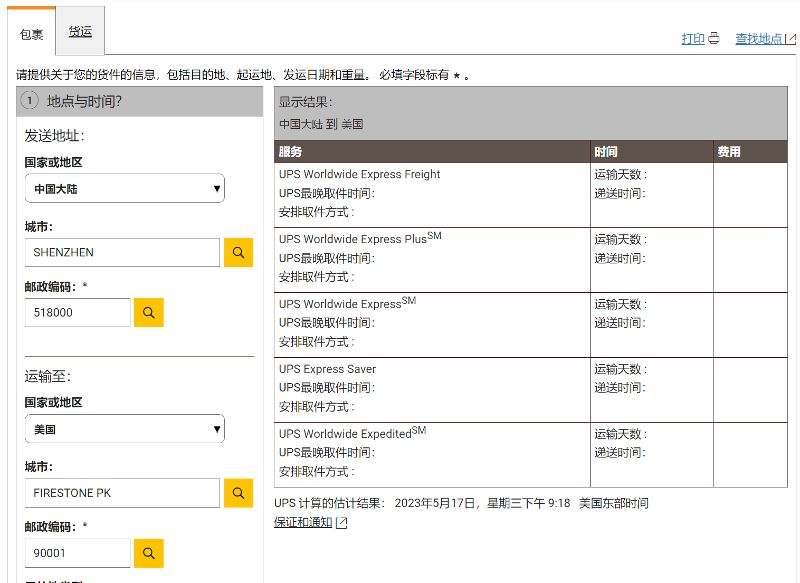
Task: Click the 运输至 heading
Action: [x=47, y=376]
